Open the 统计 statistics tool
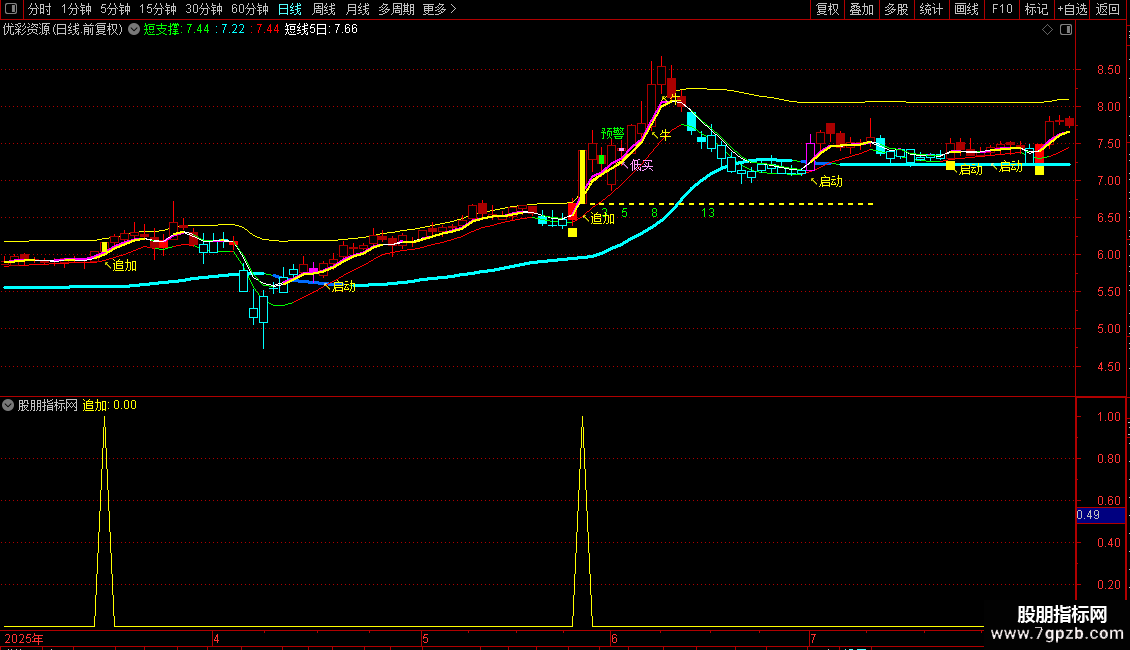The image size is (1130, 650). click(930, 9)
